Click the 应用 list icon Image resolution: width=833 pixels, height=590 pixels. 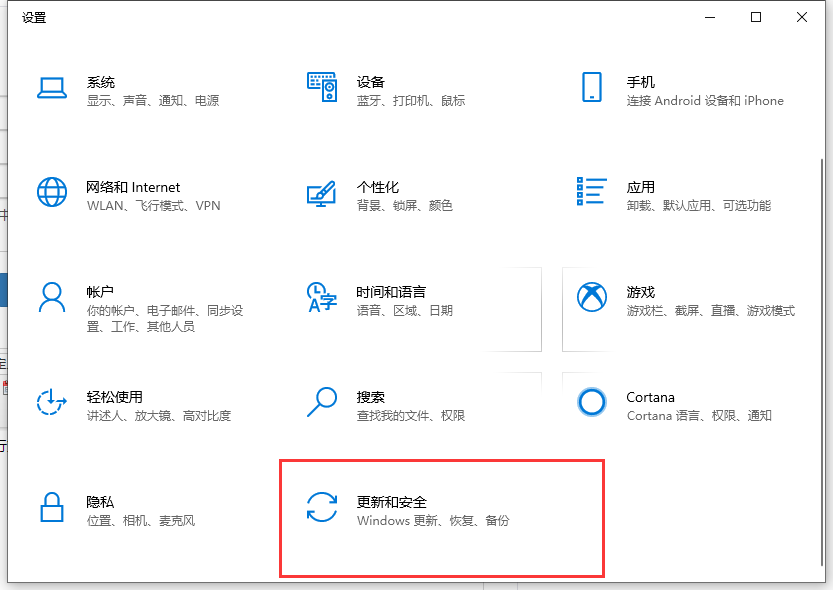pos(592,192)
